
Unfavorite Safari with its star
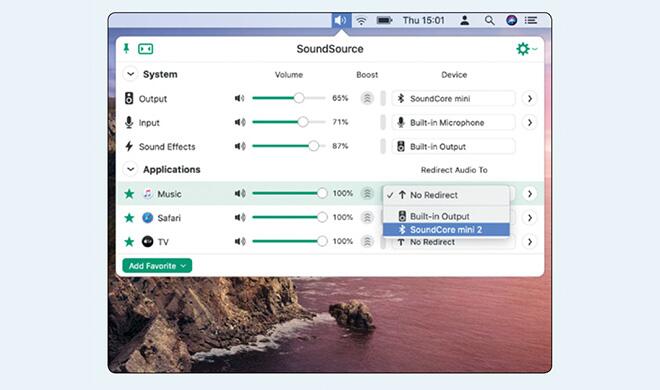(x=129, y=218)
